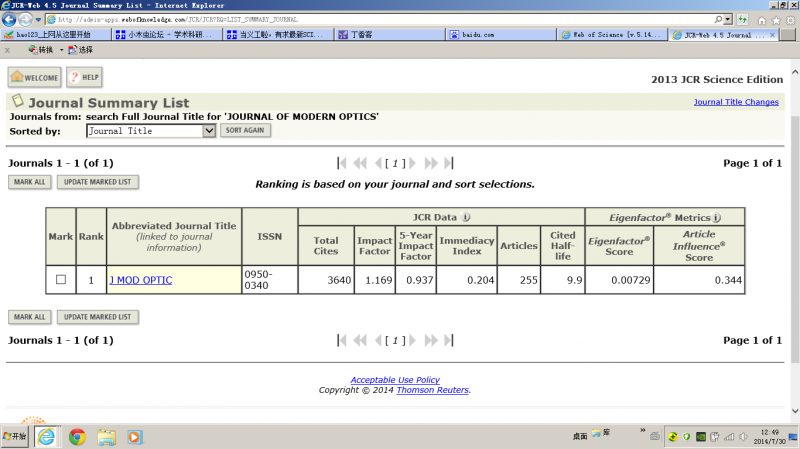
Task: Click the page scrollbar up arrow
Action: click(x=795, y=72)
